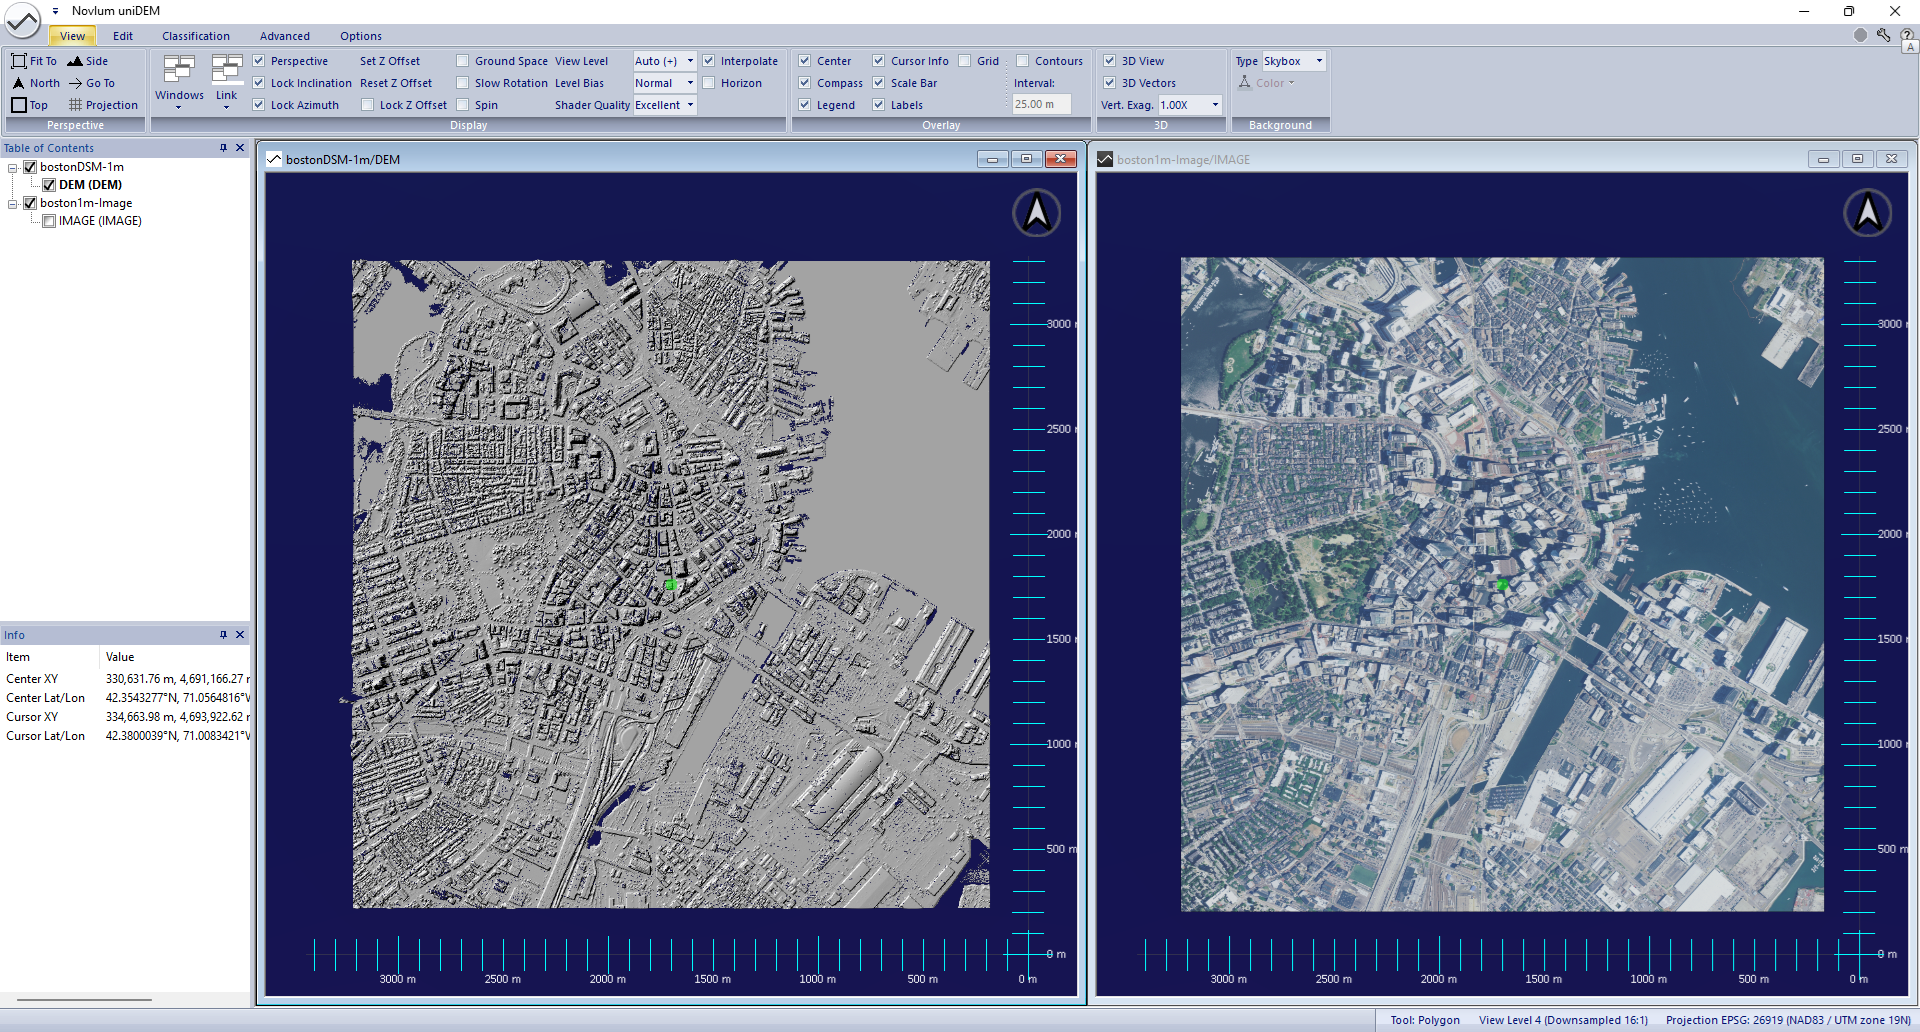Open the Link views menu
This screenshot has height=1032, width=1920.
tap(227, 82)
